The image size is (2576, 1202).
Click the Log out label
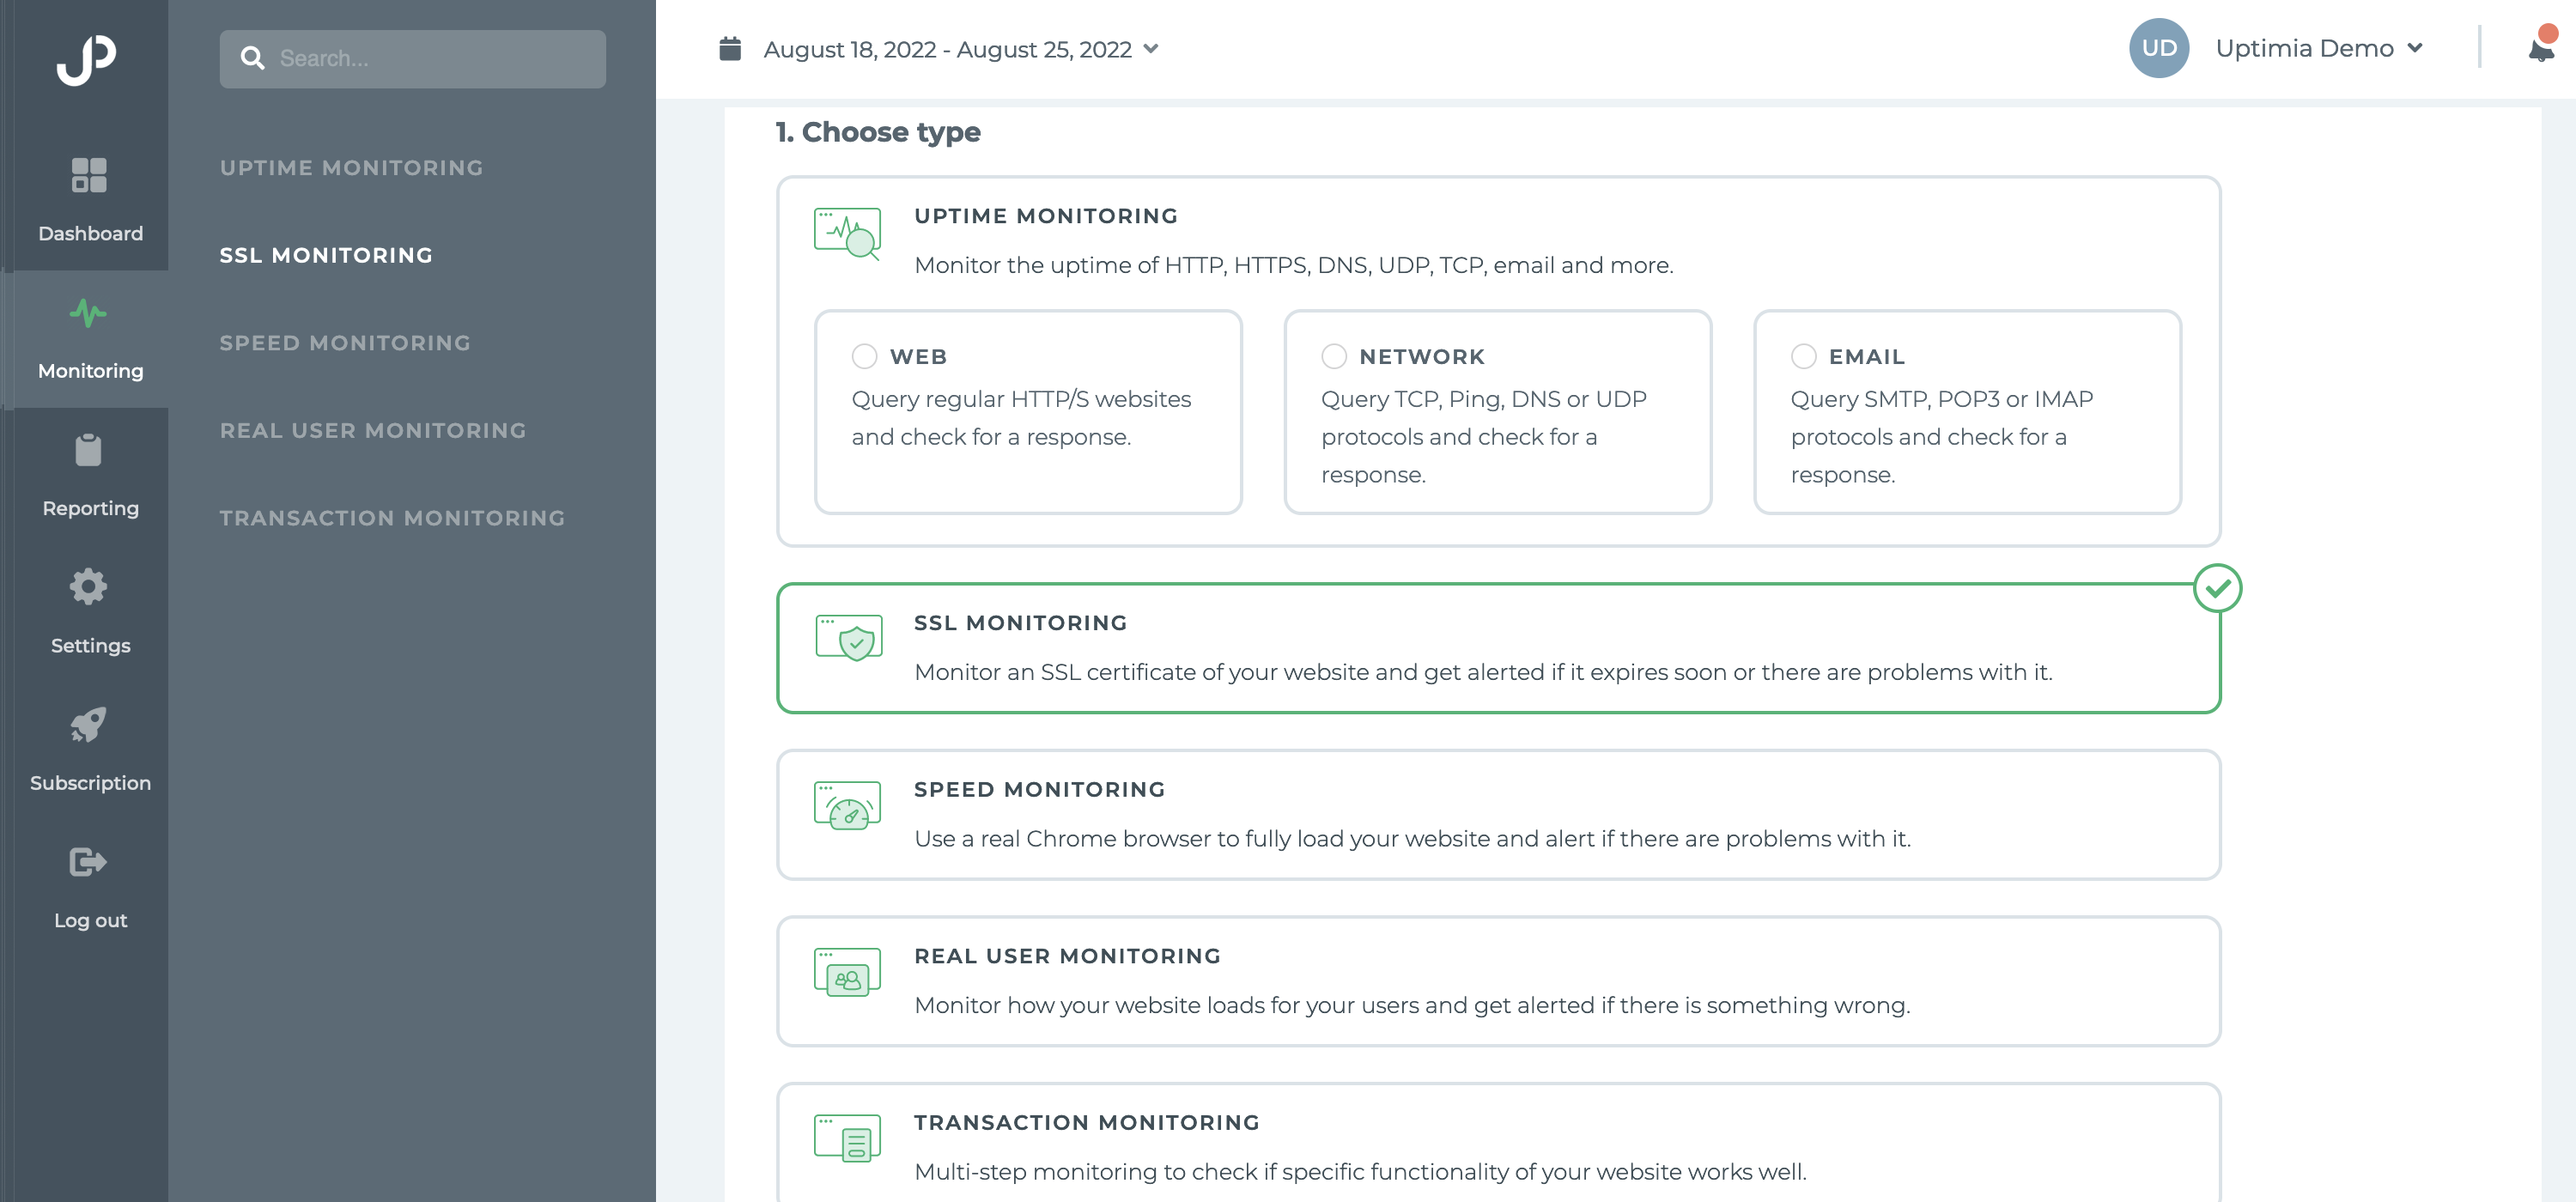[x=90, y=920]
